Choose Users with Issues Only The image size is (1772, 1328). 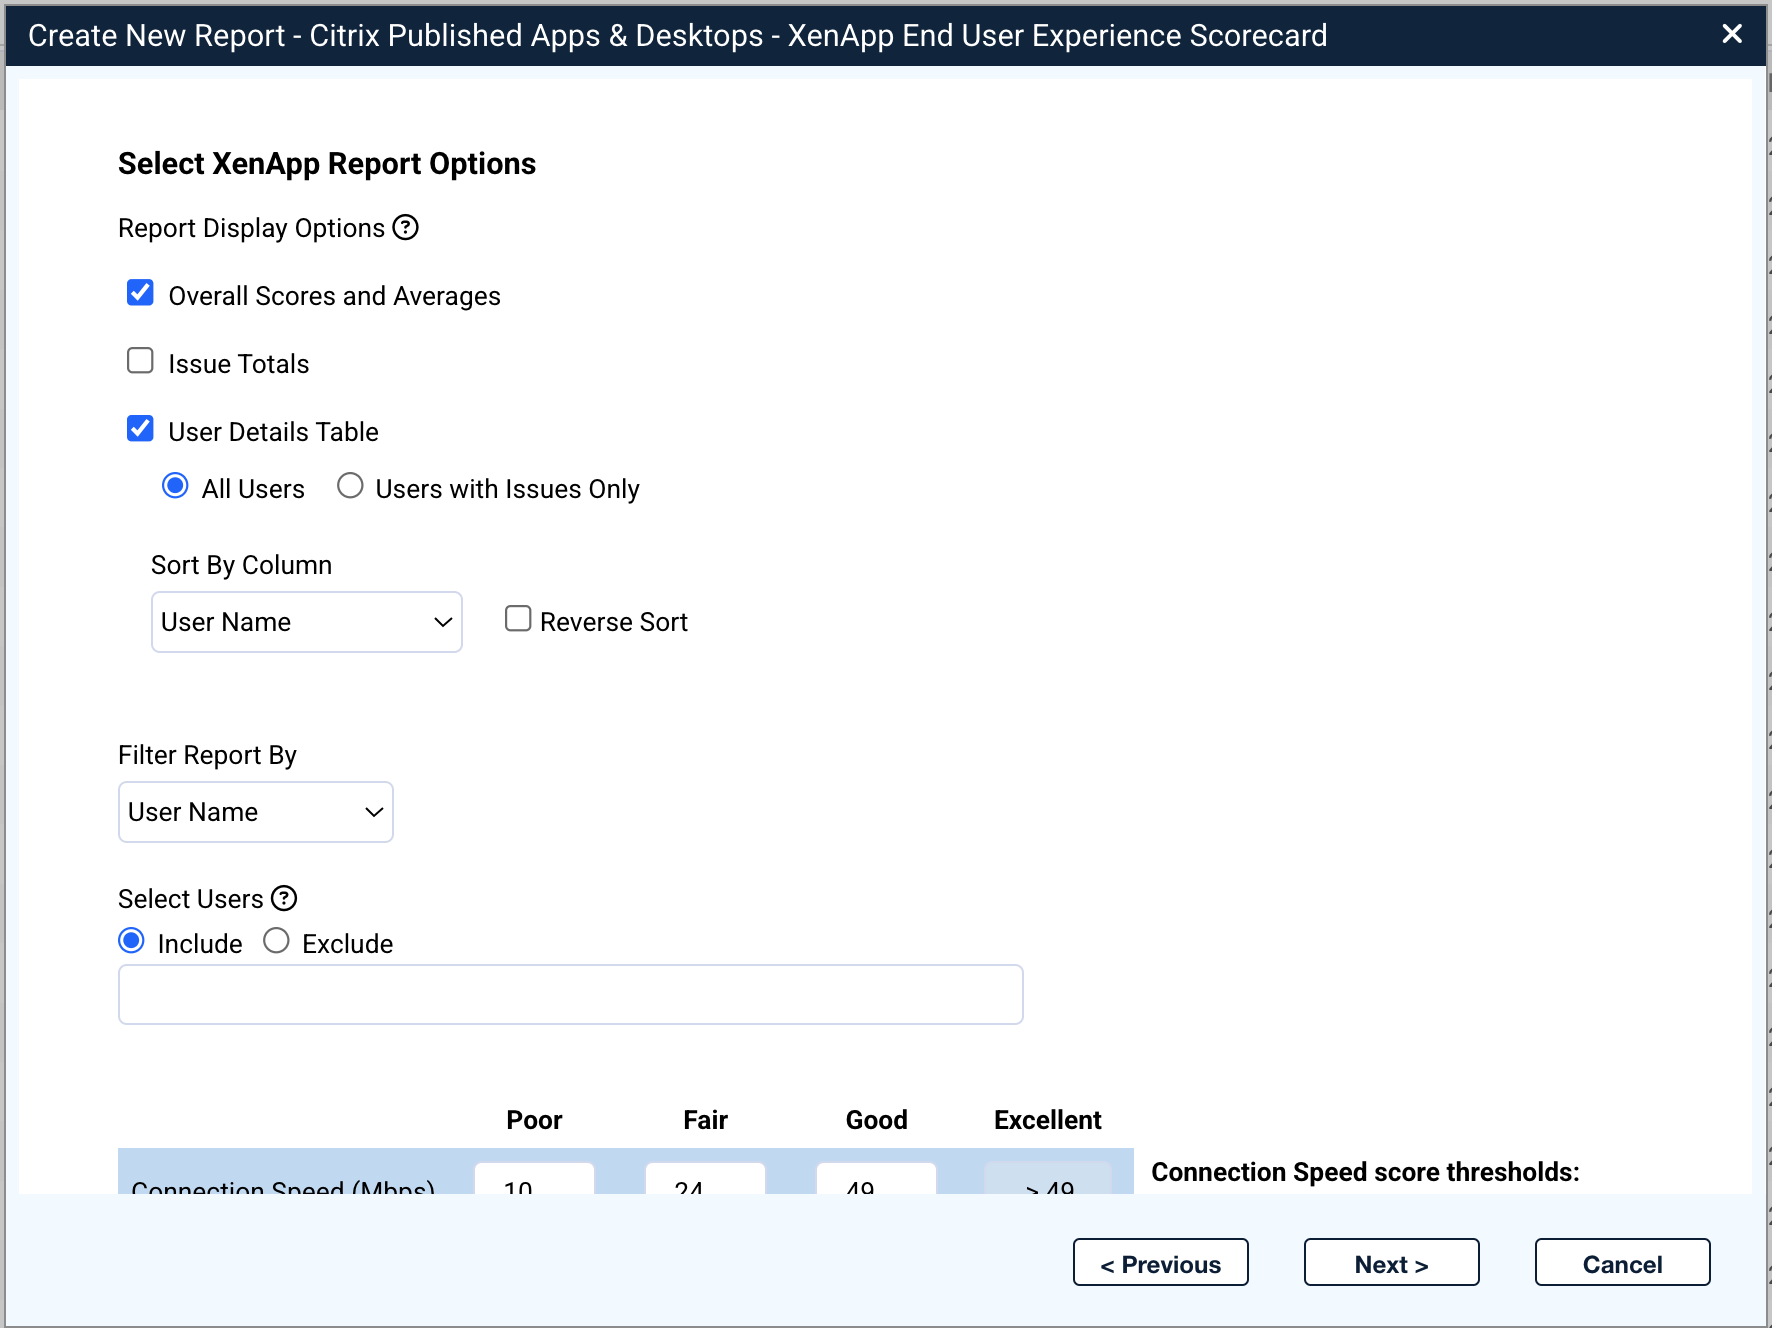[350, 486]
